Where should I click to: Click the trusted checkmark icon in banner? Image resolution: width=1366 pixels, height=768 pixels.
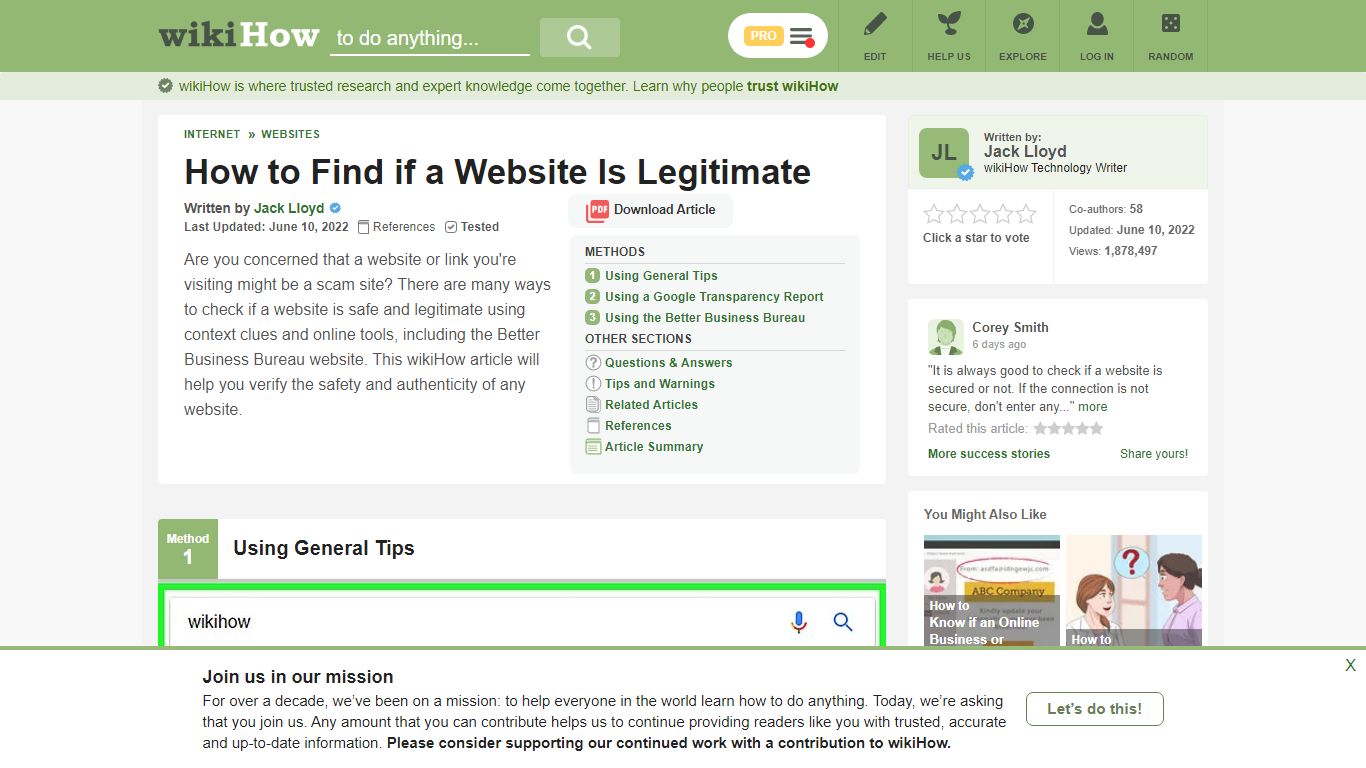[166, 86]
